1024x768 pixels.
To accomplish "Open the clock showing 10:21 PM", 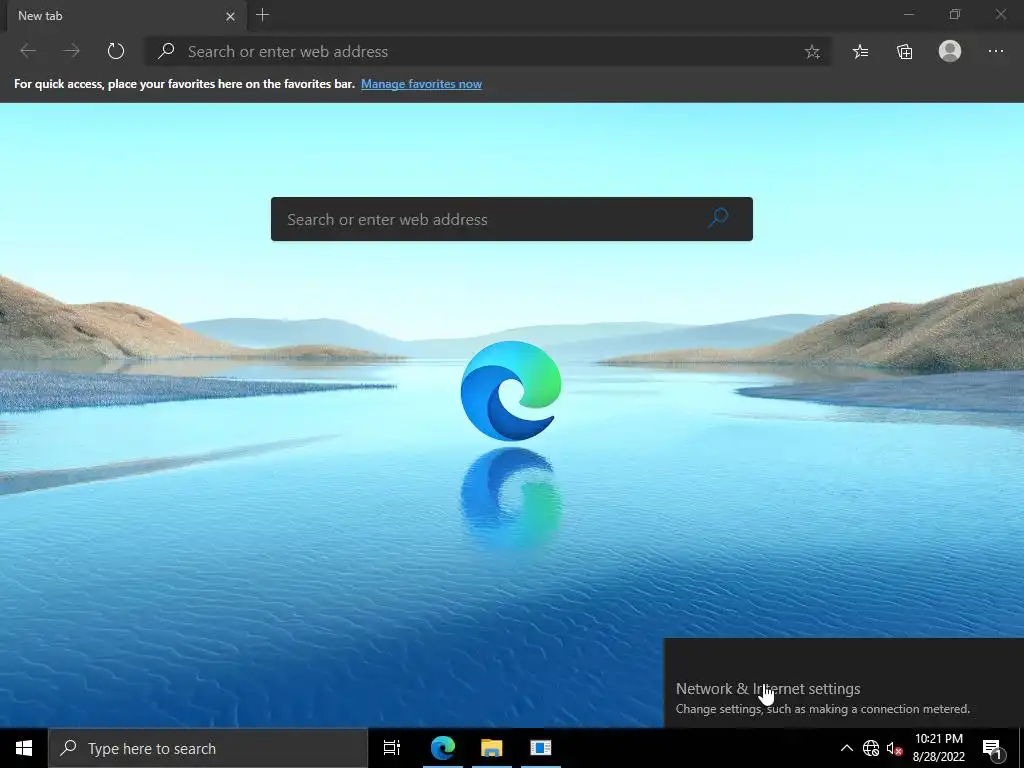I will point(938,748).
